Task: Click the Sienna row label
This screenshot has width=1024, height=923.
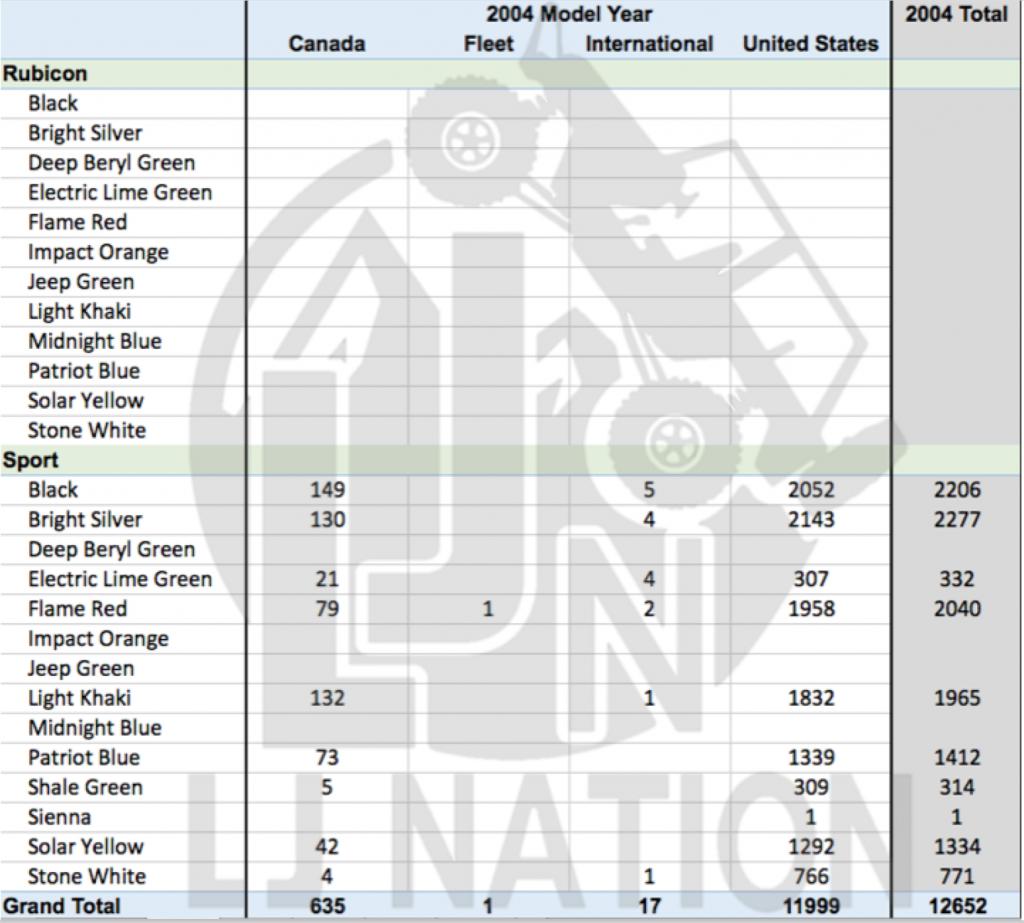Action: 59,817
